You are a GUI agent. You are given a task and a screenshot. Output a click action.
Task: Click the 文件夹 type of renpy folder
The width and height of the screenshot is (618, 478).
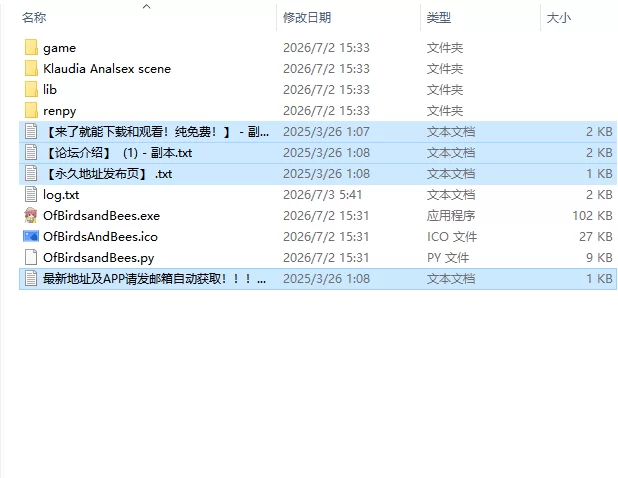[x=445, y=111]
